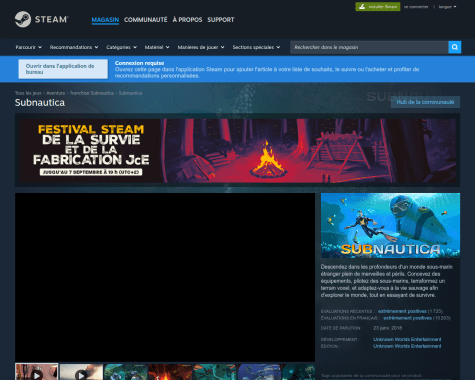475x380 pixels.
Task: Open the Festival Steam de la survie banner
Action: [237, 150]
